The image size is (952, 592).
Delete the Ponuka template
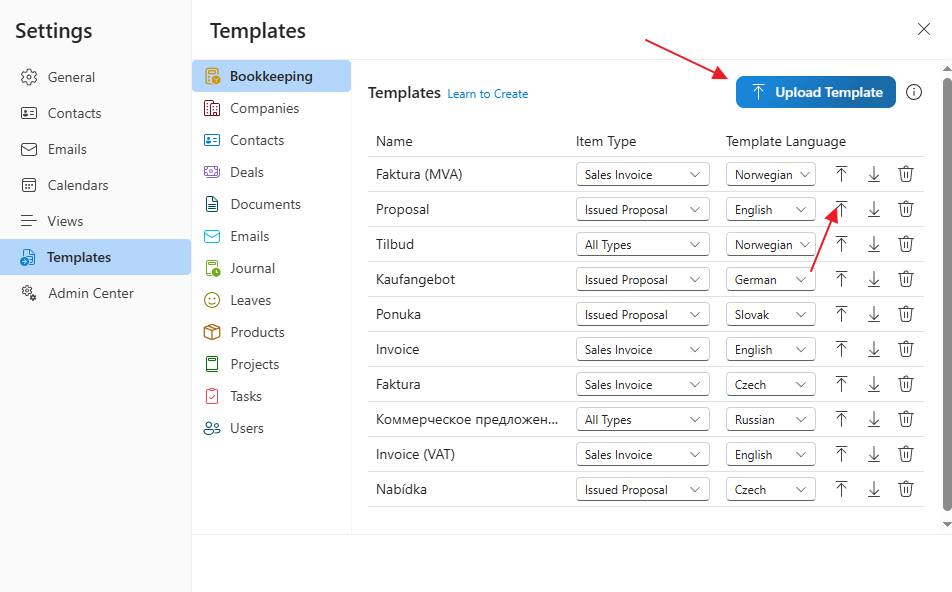905,314
